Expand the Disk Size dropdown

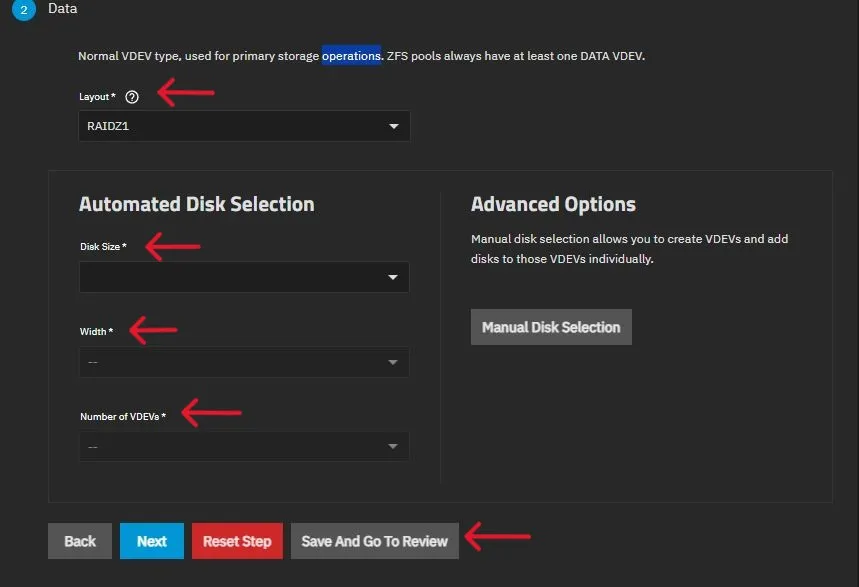[240, 277]
